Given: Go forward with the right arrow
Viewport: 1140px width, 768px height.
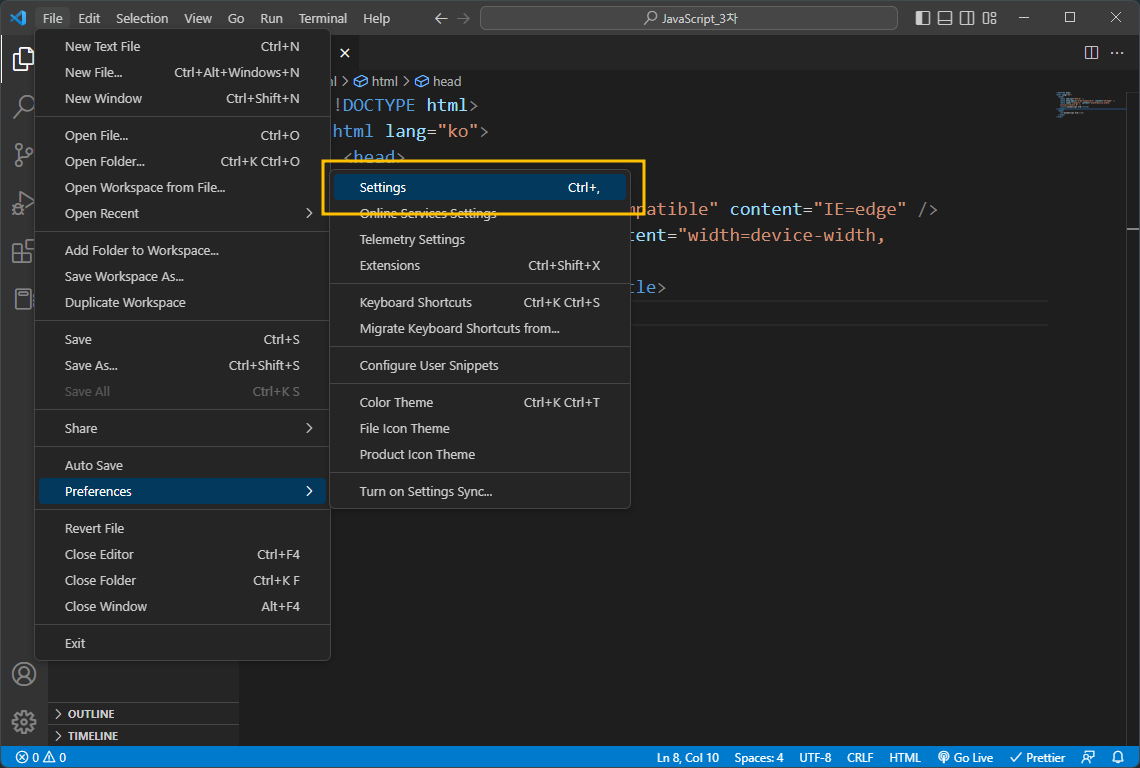Looking at the screenshot, I should (463, 18).
